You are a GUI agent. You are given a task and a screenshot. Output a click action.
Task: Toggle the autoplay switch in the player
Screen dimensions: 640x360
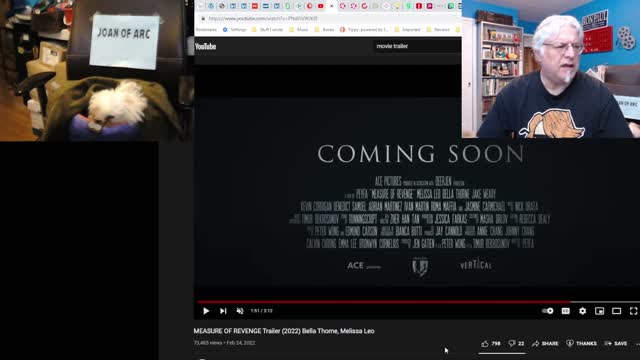tap(548, 311)
